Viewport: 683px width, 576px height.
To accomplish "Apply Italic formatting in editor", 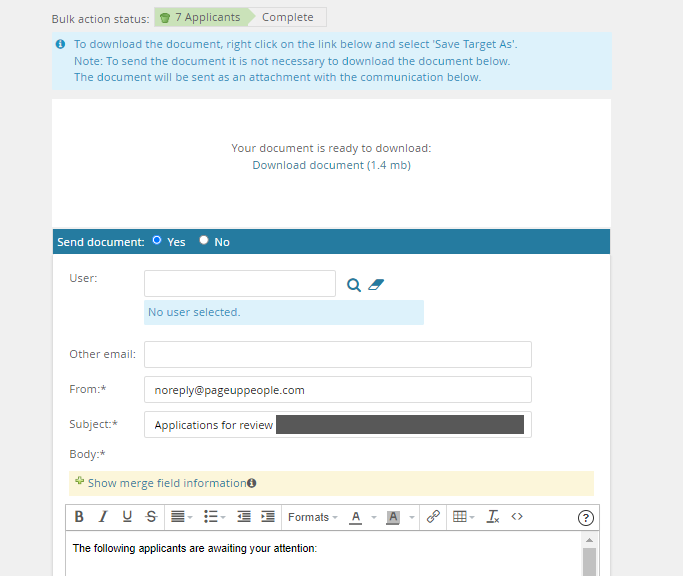I will tap(103, 517).
